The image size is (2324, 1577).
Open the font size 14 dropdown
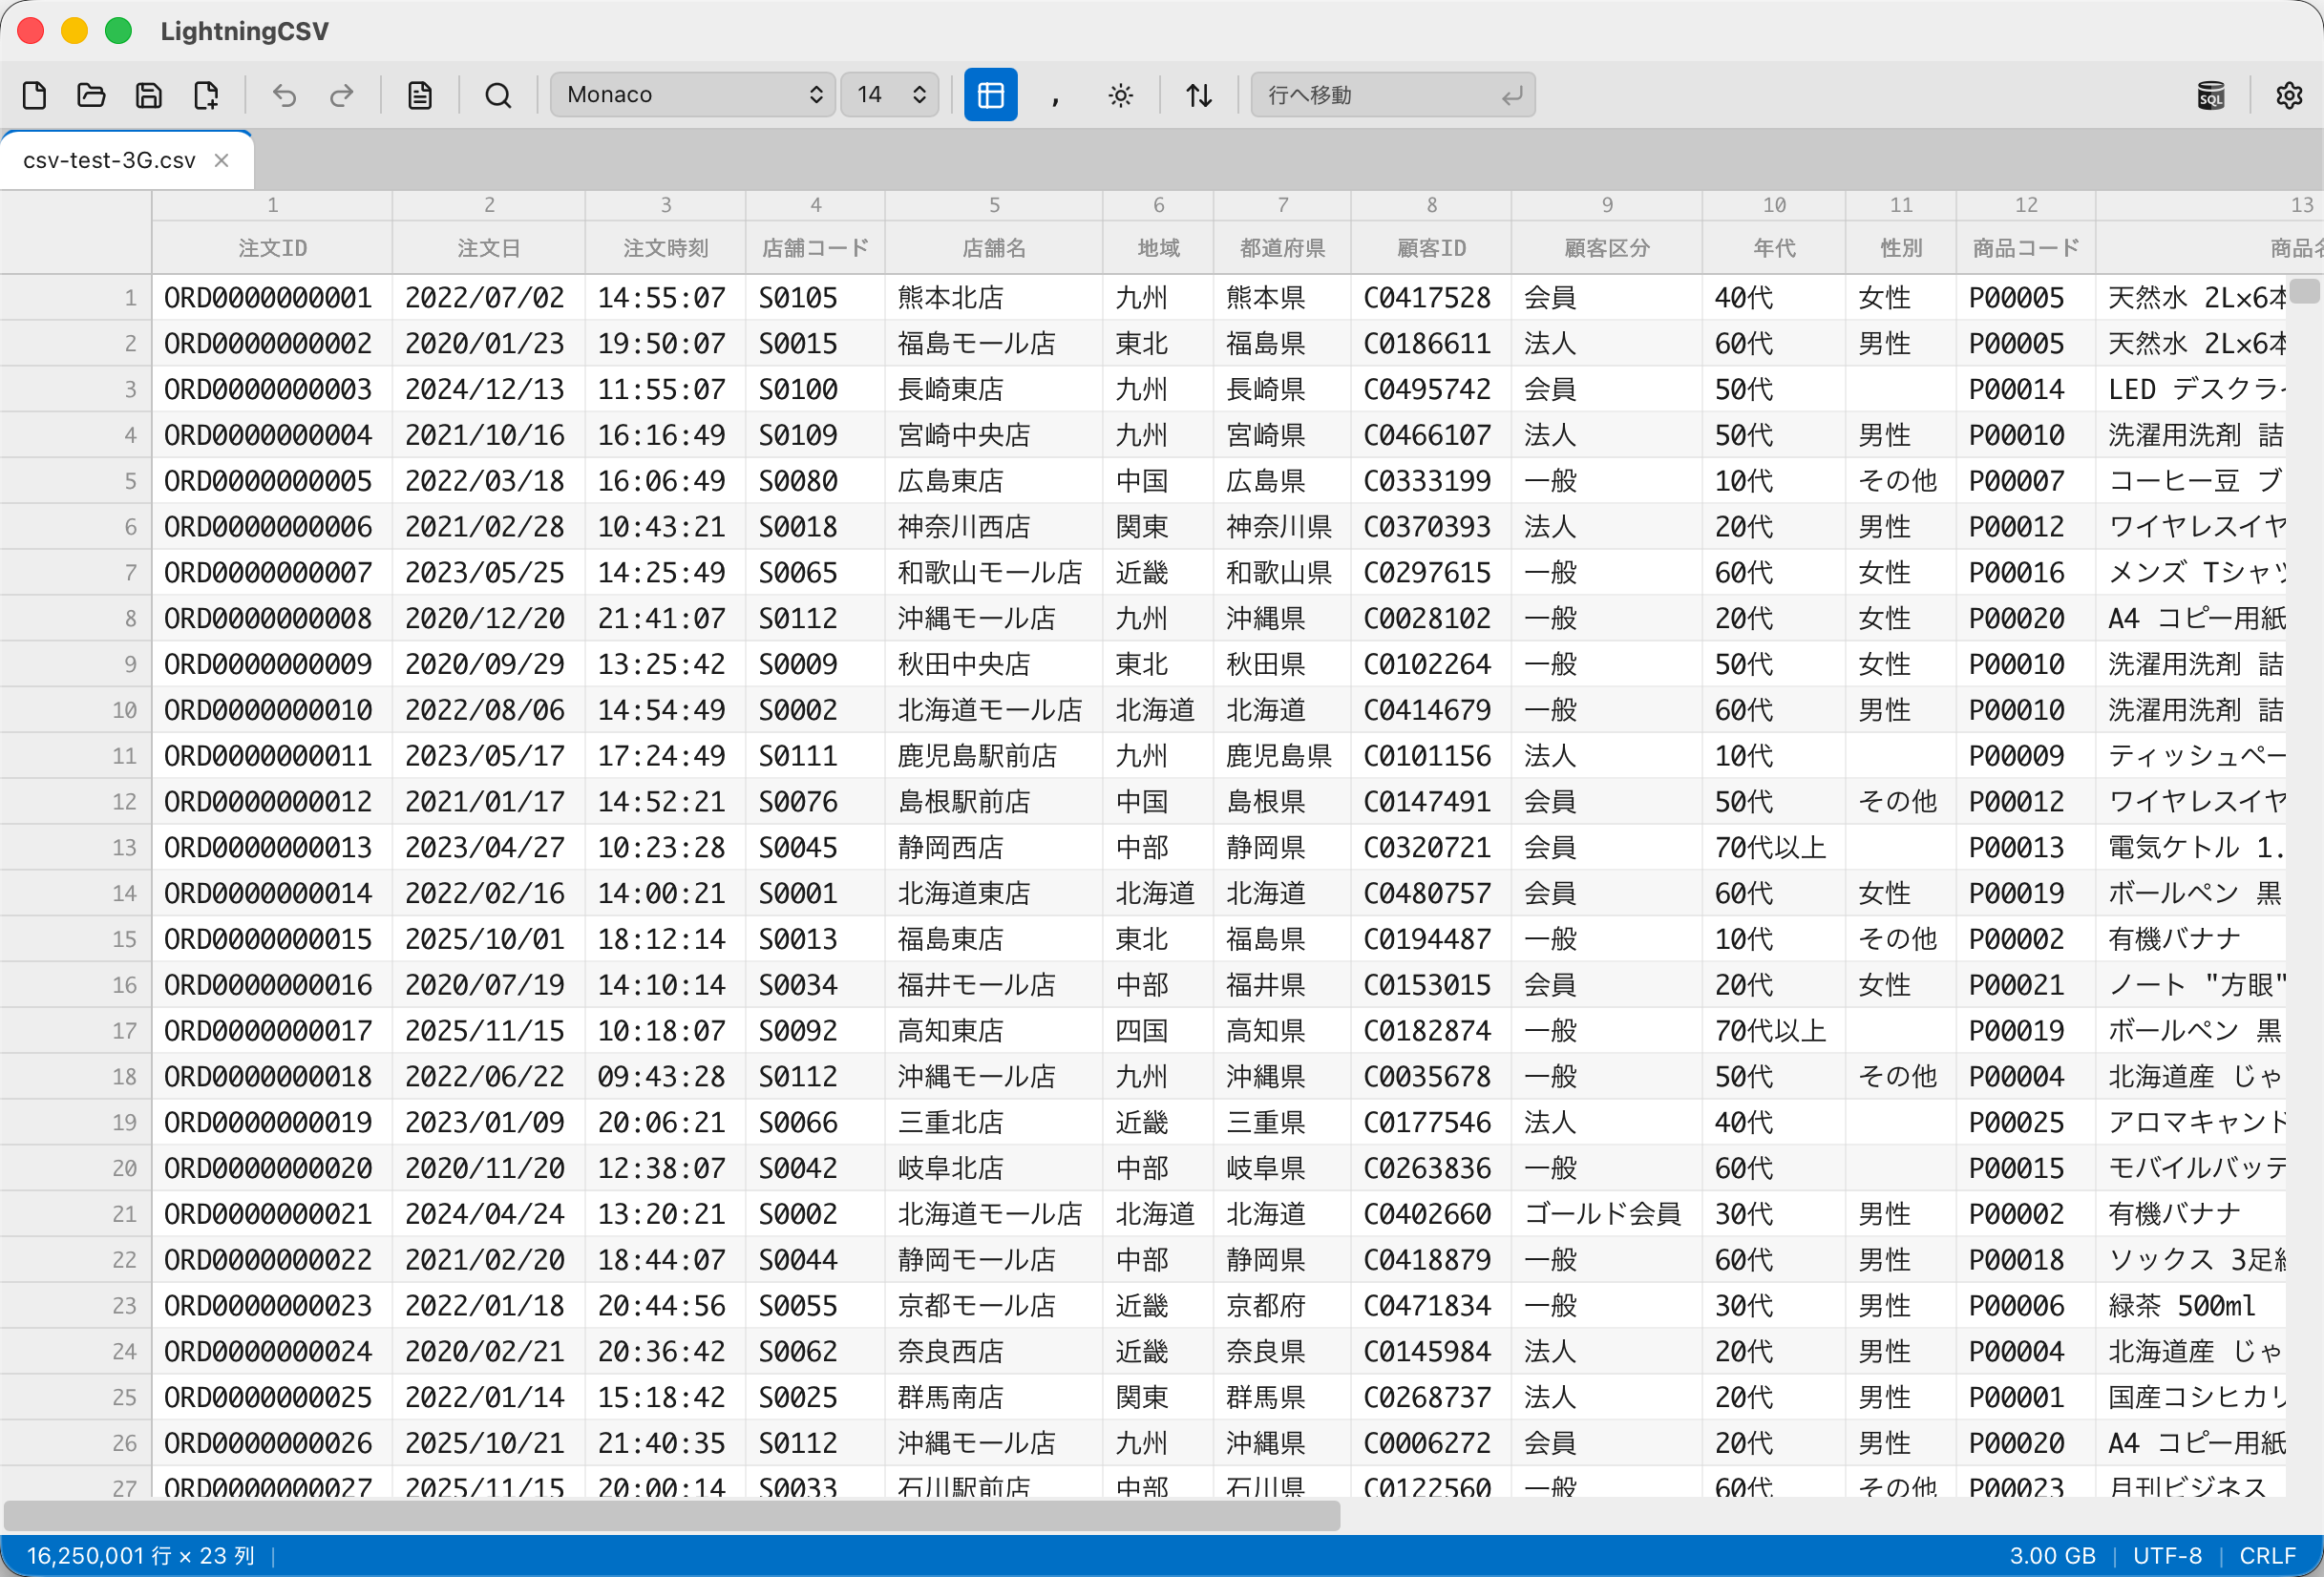(x=889, y=95)
